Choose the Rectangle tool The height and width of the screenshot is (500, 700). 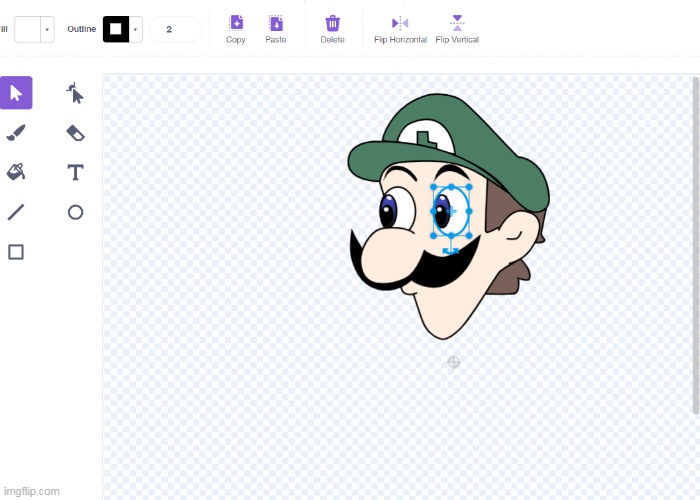tap(16, 252)
